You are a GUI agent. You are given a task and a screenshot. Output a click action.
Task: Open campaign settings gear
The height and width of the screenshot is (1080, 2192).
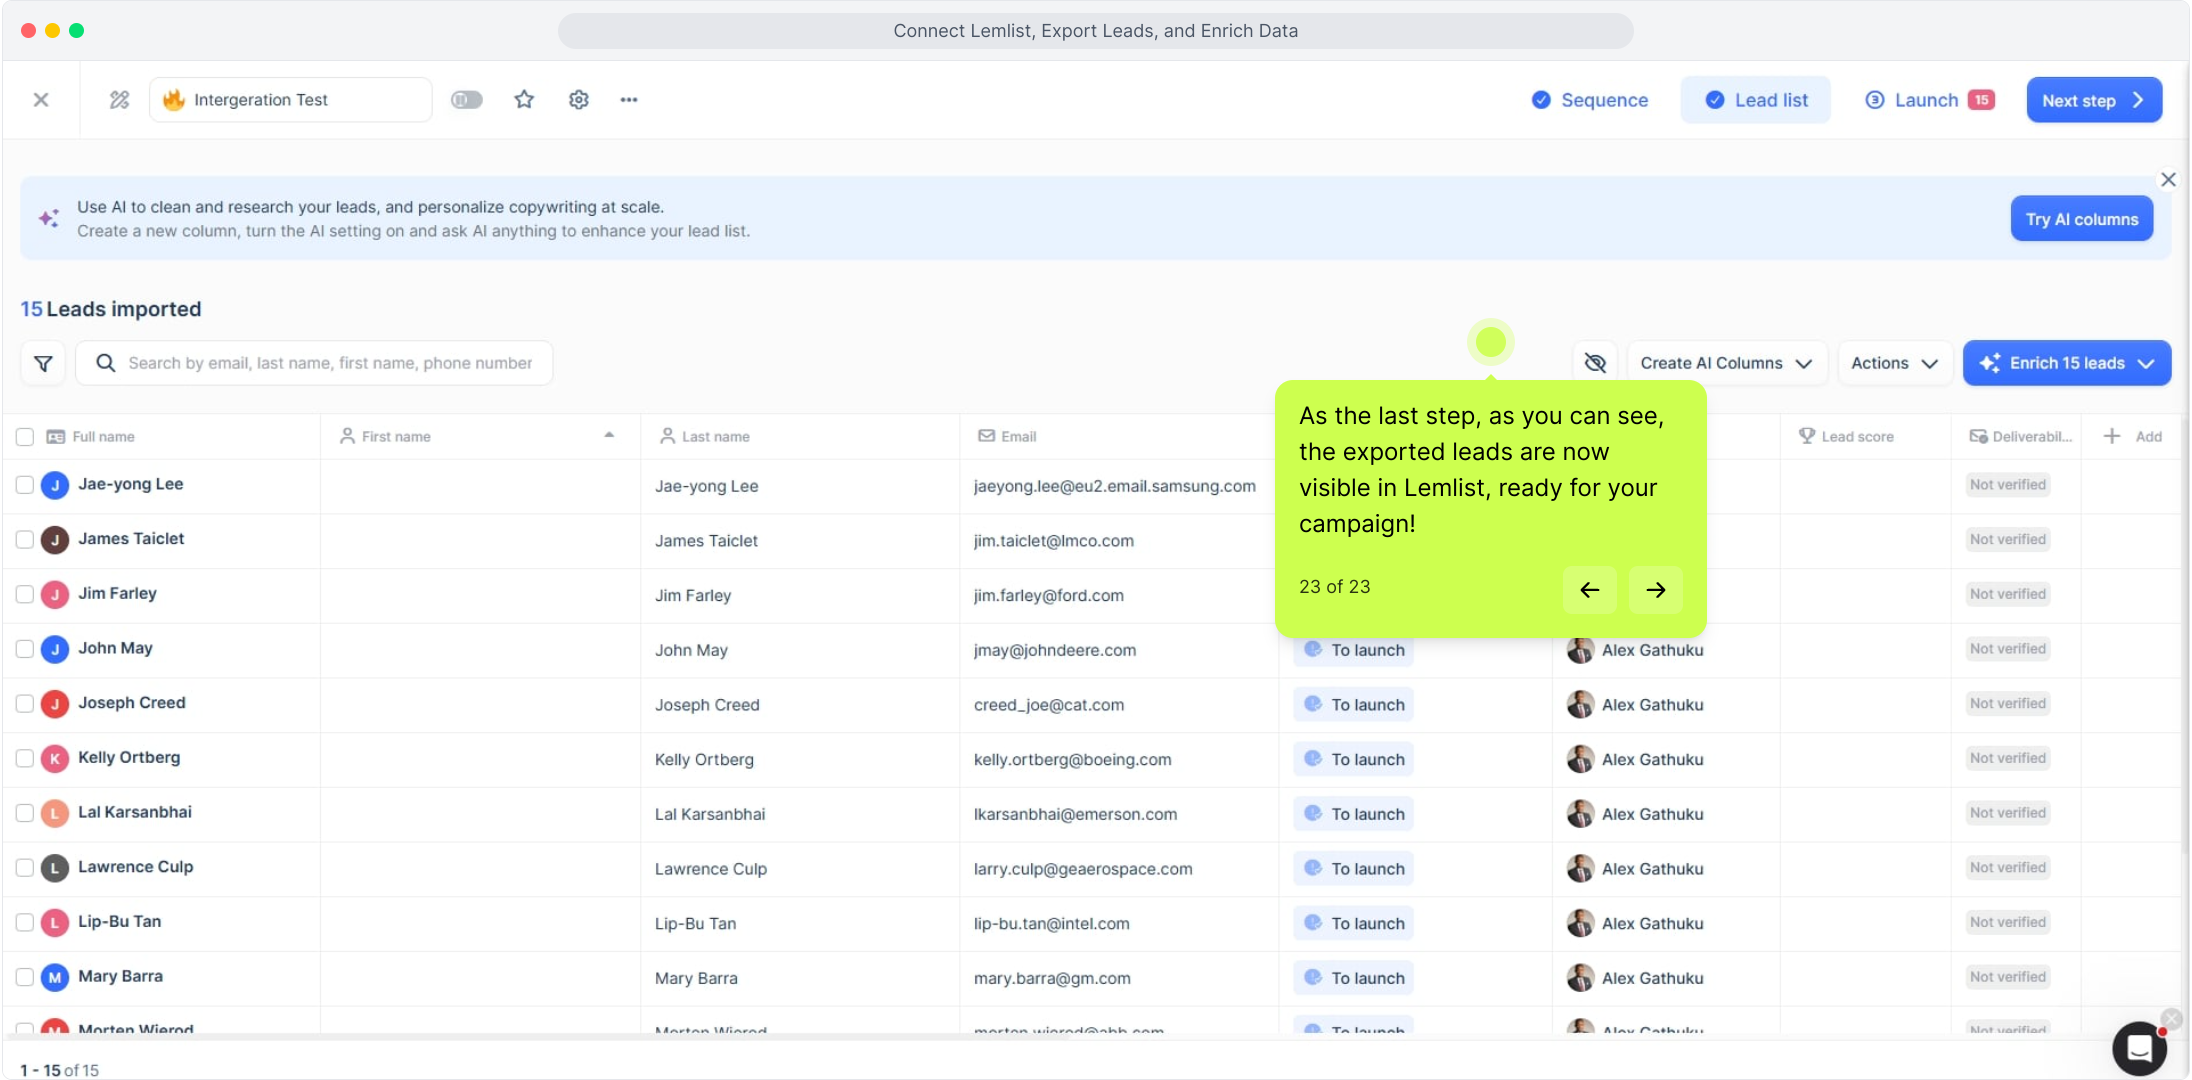point(579,100)
